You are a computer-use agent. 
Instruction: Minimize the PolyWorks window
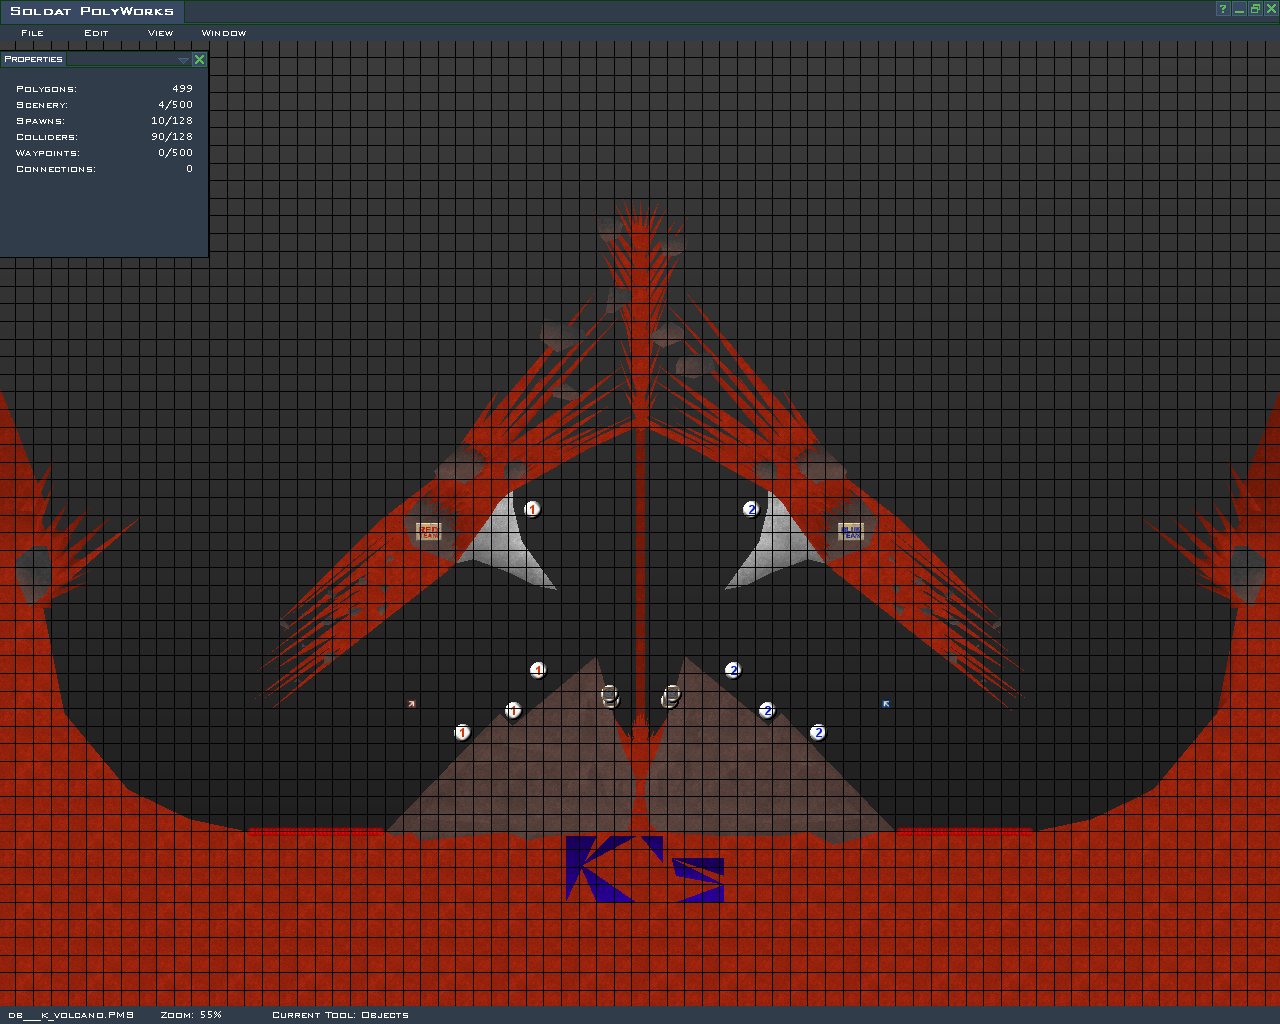point(1239,9)
